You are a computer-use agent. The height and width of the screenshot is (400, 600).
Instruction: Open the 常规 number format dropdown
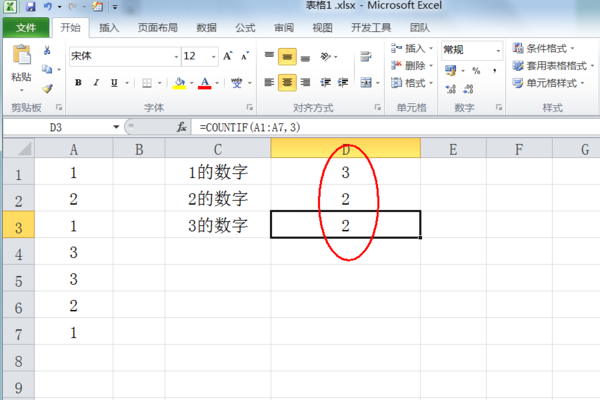pos(498,51)
